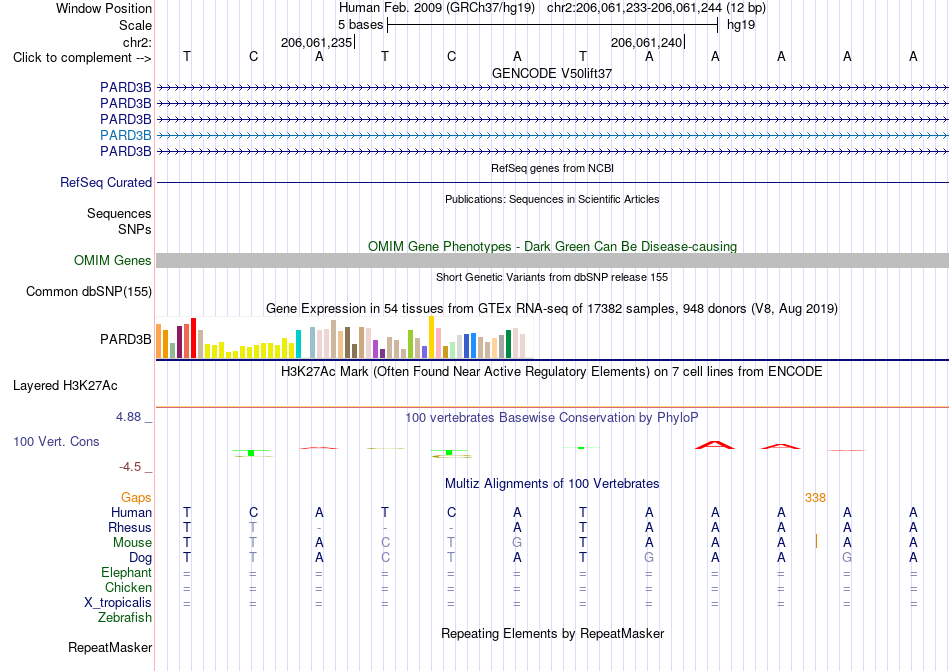
Task: Click the orange 338 gap count
Action: pyautogui.click(x=815, y=498)
